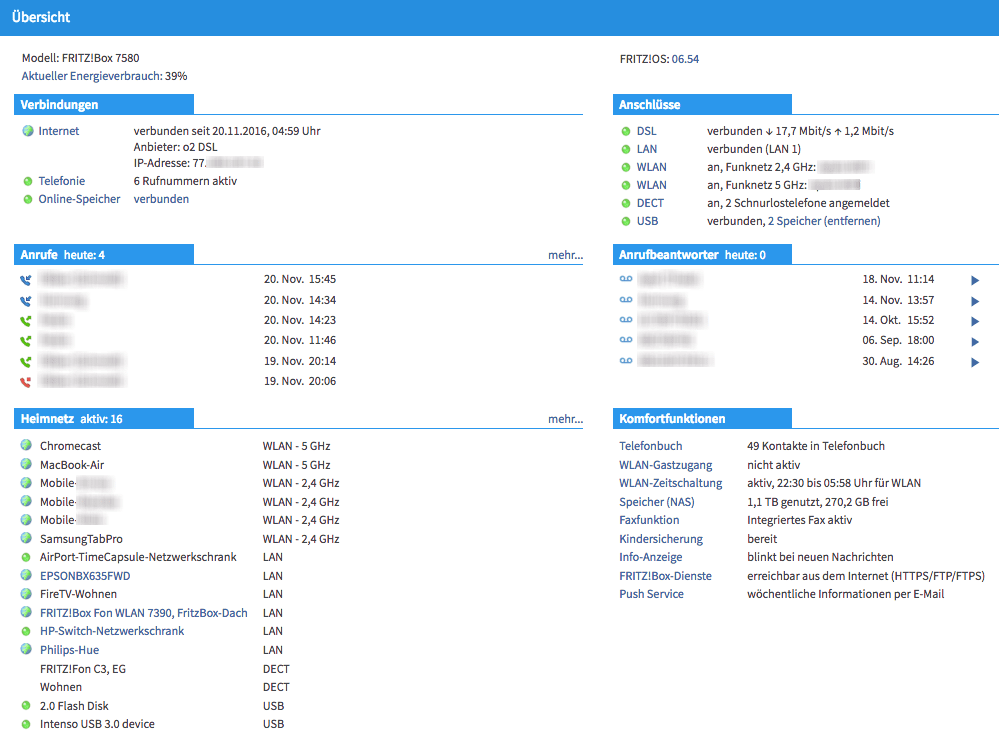Open the Anschlüsse section header

(x=702, y=105)
